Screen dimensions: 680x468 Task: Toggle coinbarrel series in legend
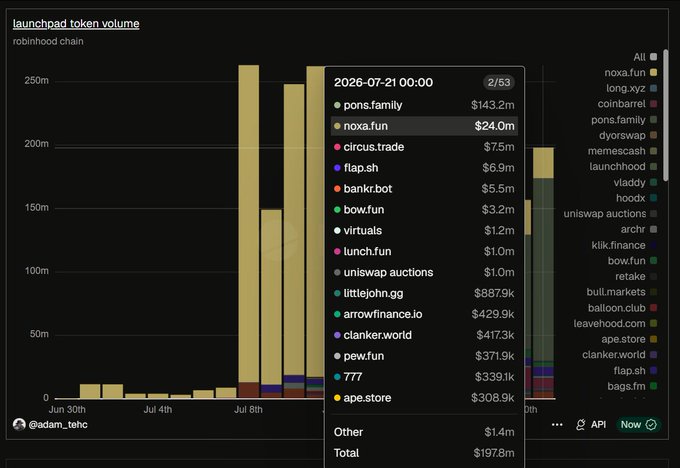(627, 104)
